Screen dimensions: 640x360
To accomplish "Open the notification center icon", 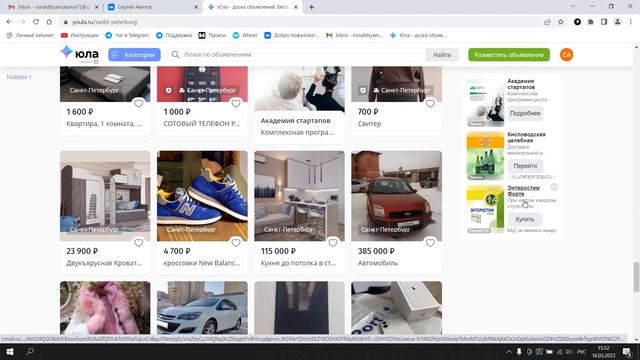I will pyautogui.click(x=627, y=352).
